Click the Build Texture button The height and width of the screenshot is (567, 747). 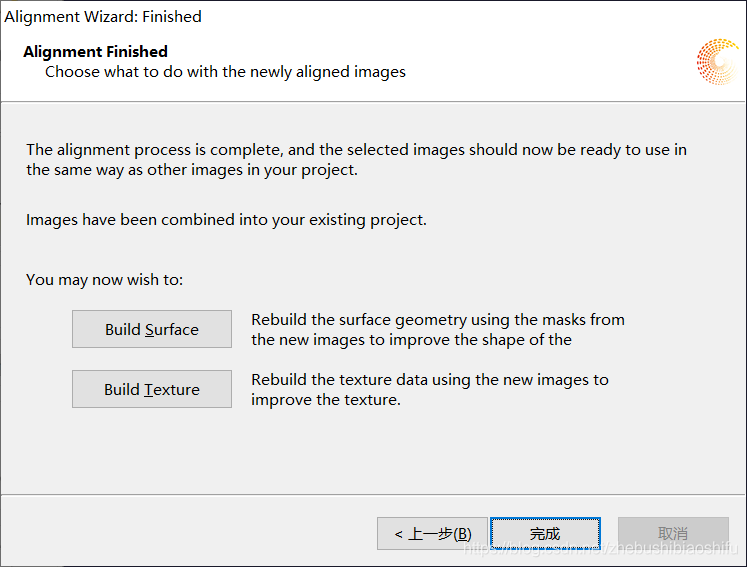(152, 389)
